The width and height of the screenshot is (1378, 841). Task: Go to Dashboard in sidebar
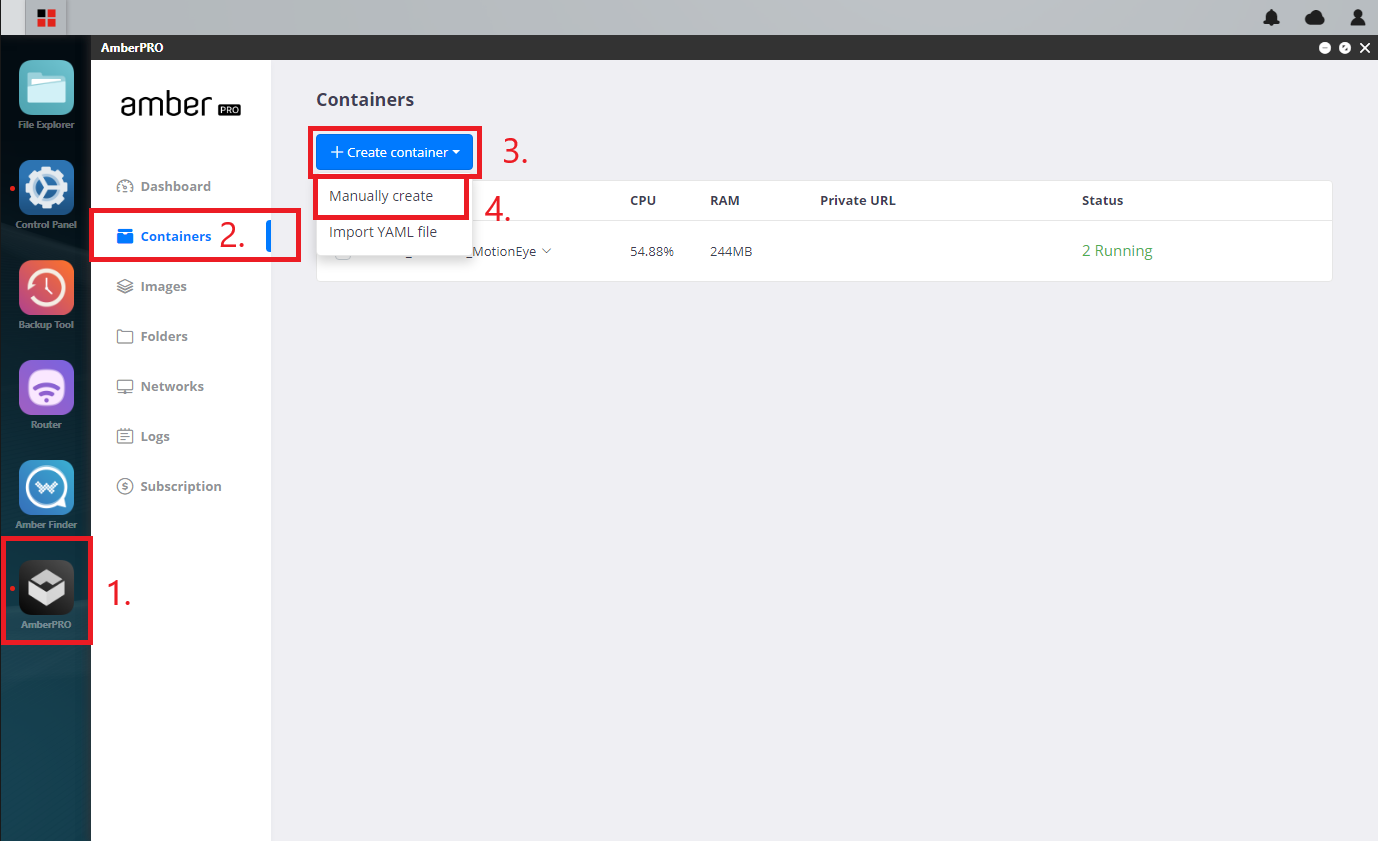[164, 186]
